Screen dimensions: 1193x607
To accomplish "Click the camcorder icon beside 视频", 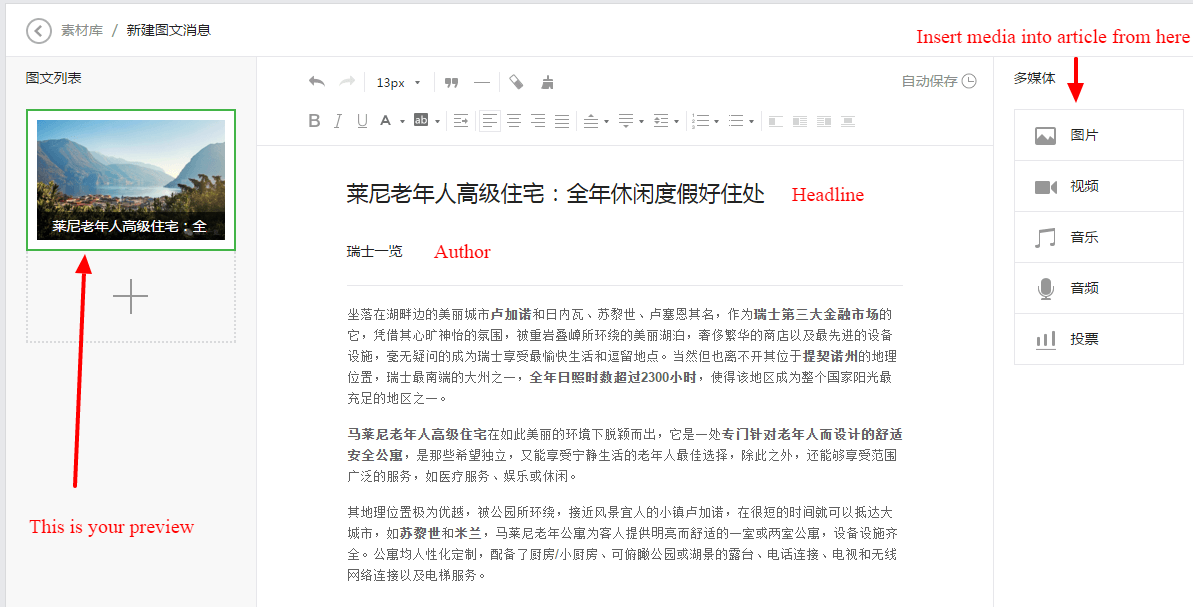I will point(1046,187).
